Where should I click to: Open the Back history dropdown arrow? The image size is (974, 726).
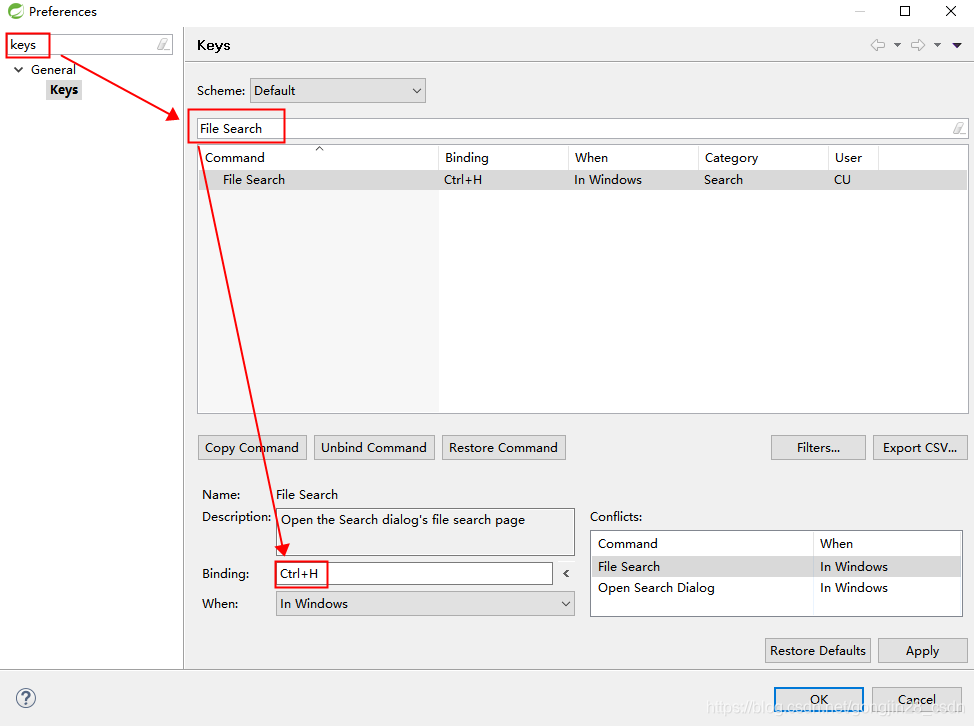(x=898, y=45)
